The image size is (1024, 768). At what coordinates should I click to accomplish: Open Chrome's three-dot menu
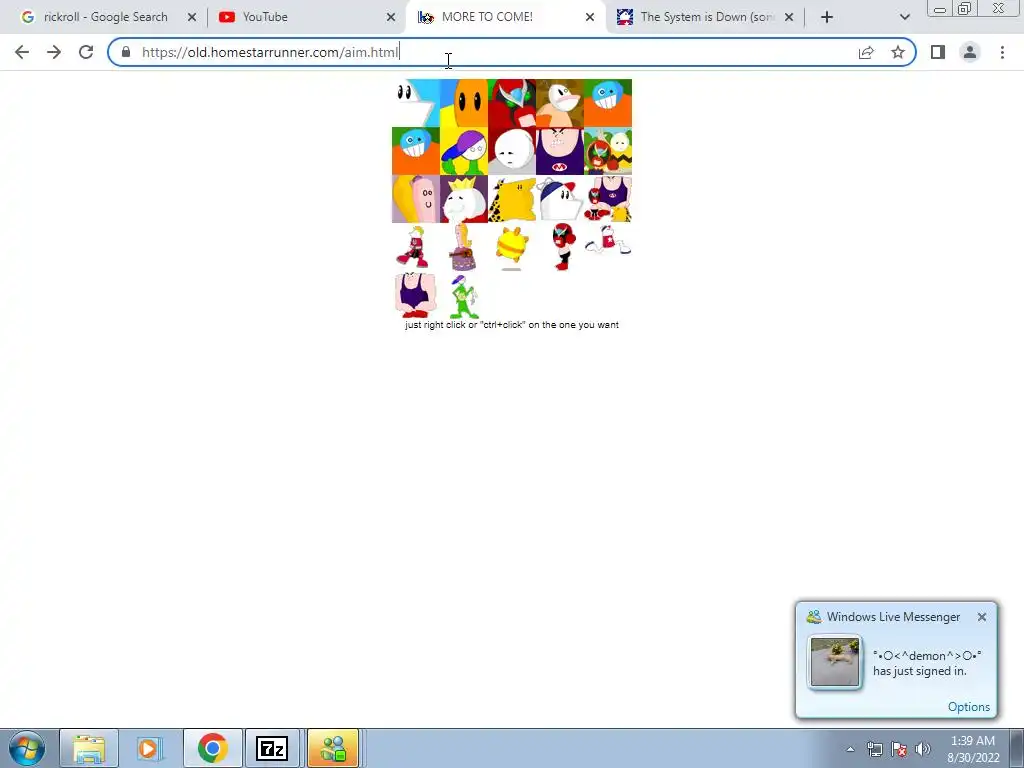click(x=1002, y=52)
